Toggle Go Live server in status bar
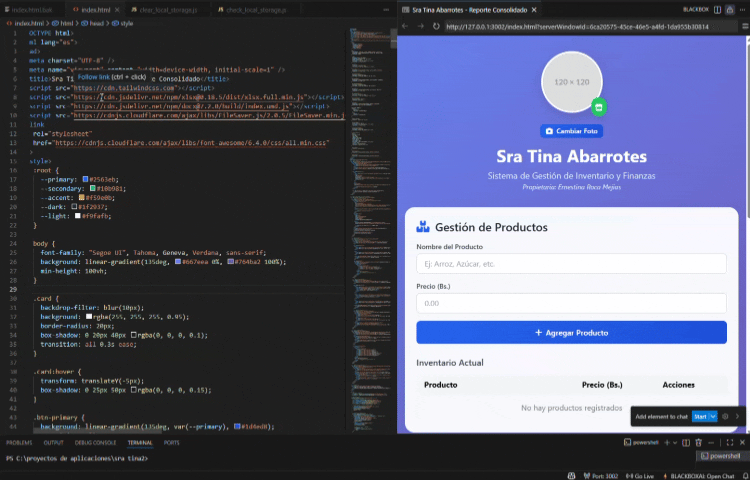Screen dimensions: 750x480 point(640,476)
